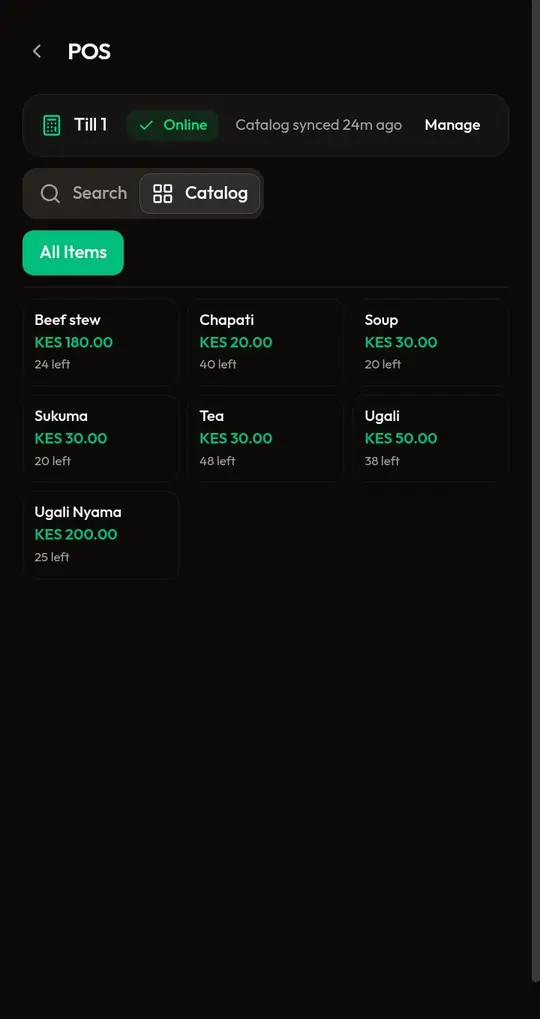The image size is (540, 1019).
Task: Add Ugali Nyama to the order
Action: pos(101,535)
